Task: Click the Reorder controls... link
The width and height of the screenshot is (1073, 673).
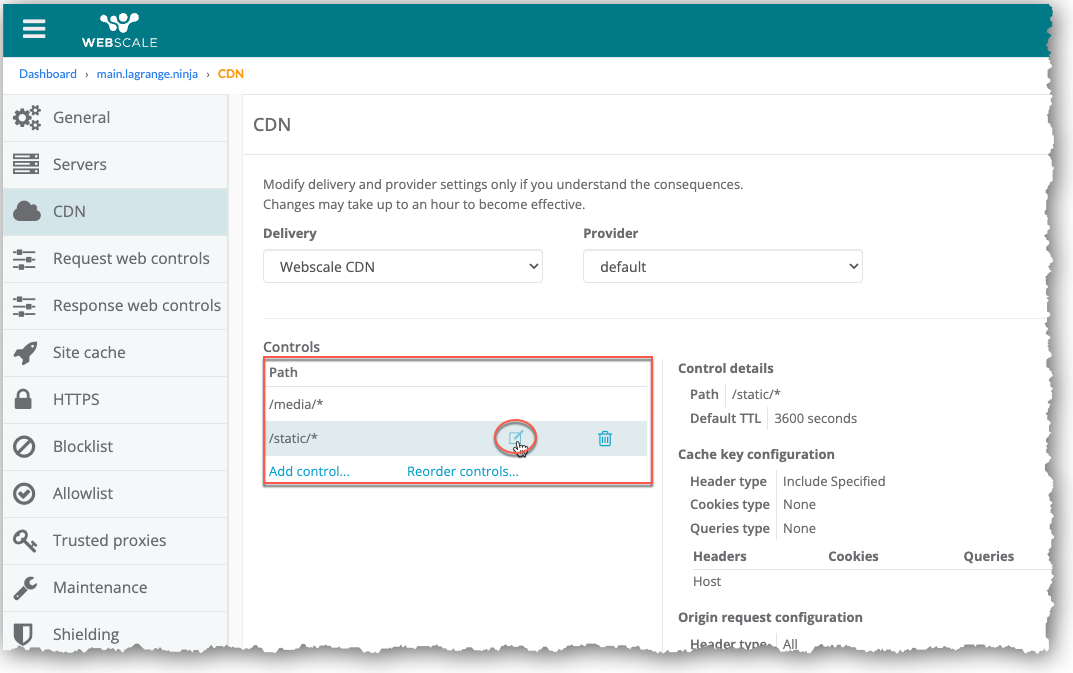Action: click(x=462, y=471)
